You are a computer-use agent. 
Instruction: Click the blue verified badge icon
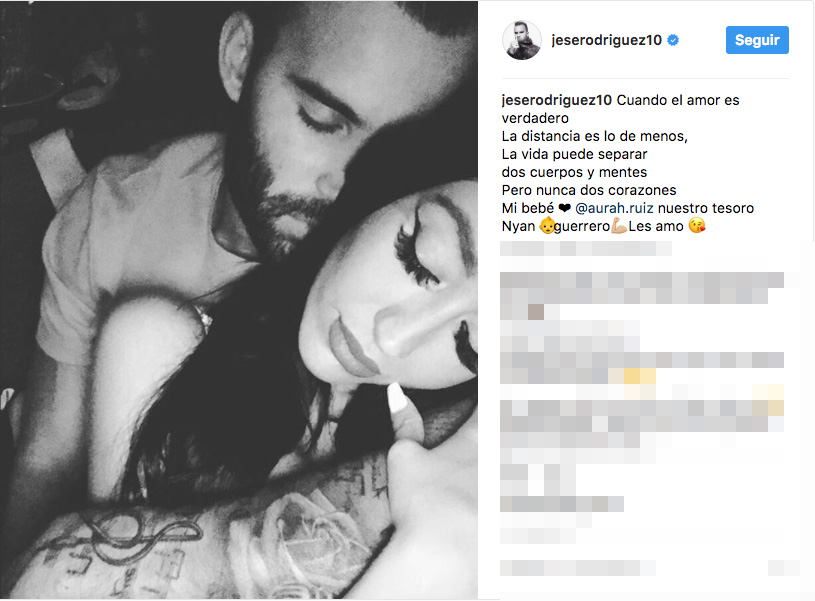pyautogui.click(x=673, y=40)
